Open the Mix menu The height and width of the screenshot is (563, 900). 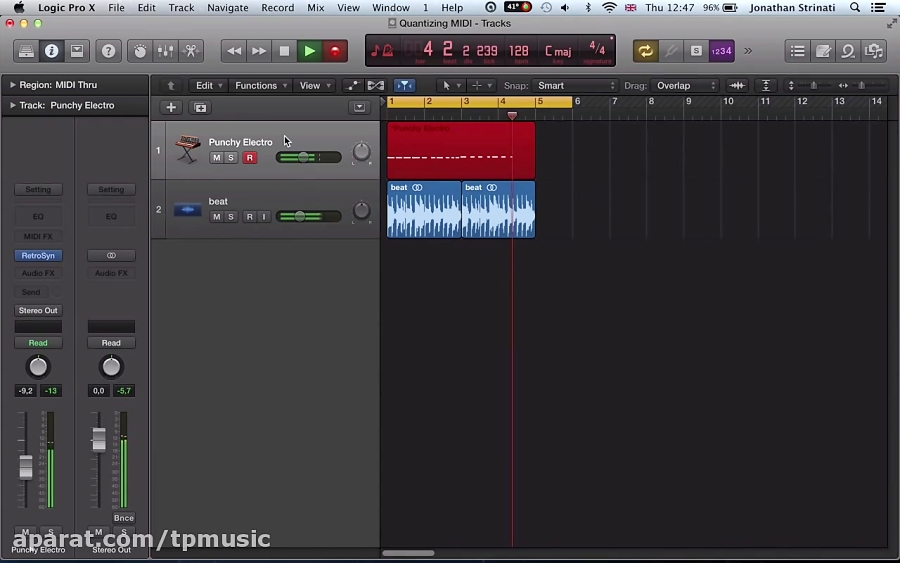click(x=316, y=7)
